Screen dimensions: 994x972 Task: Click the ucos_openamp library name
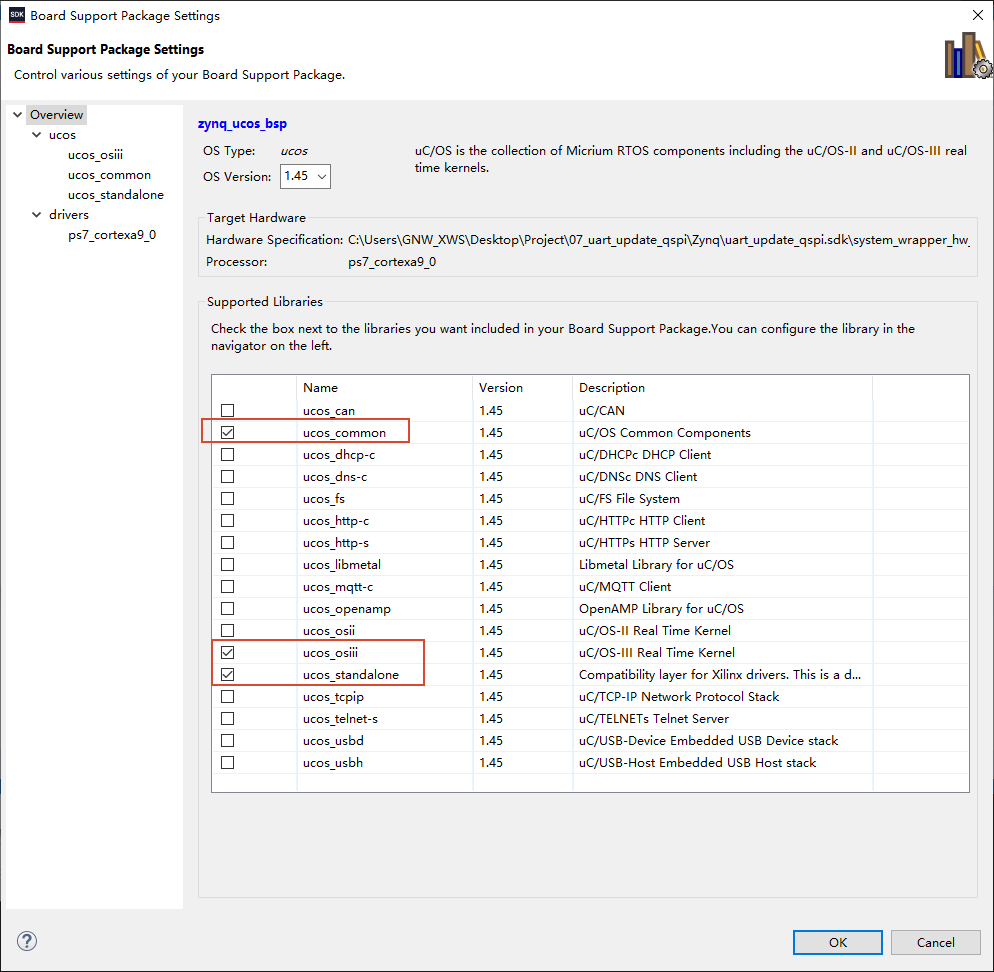(347, 609)
